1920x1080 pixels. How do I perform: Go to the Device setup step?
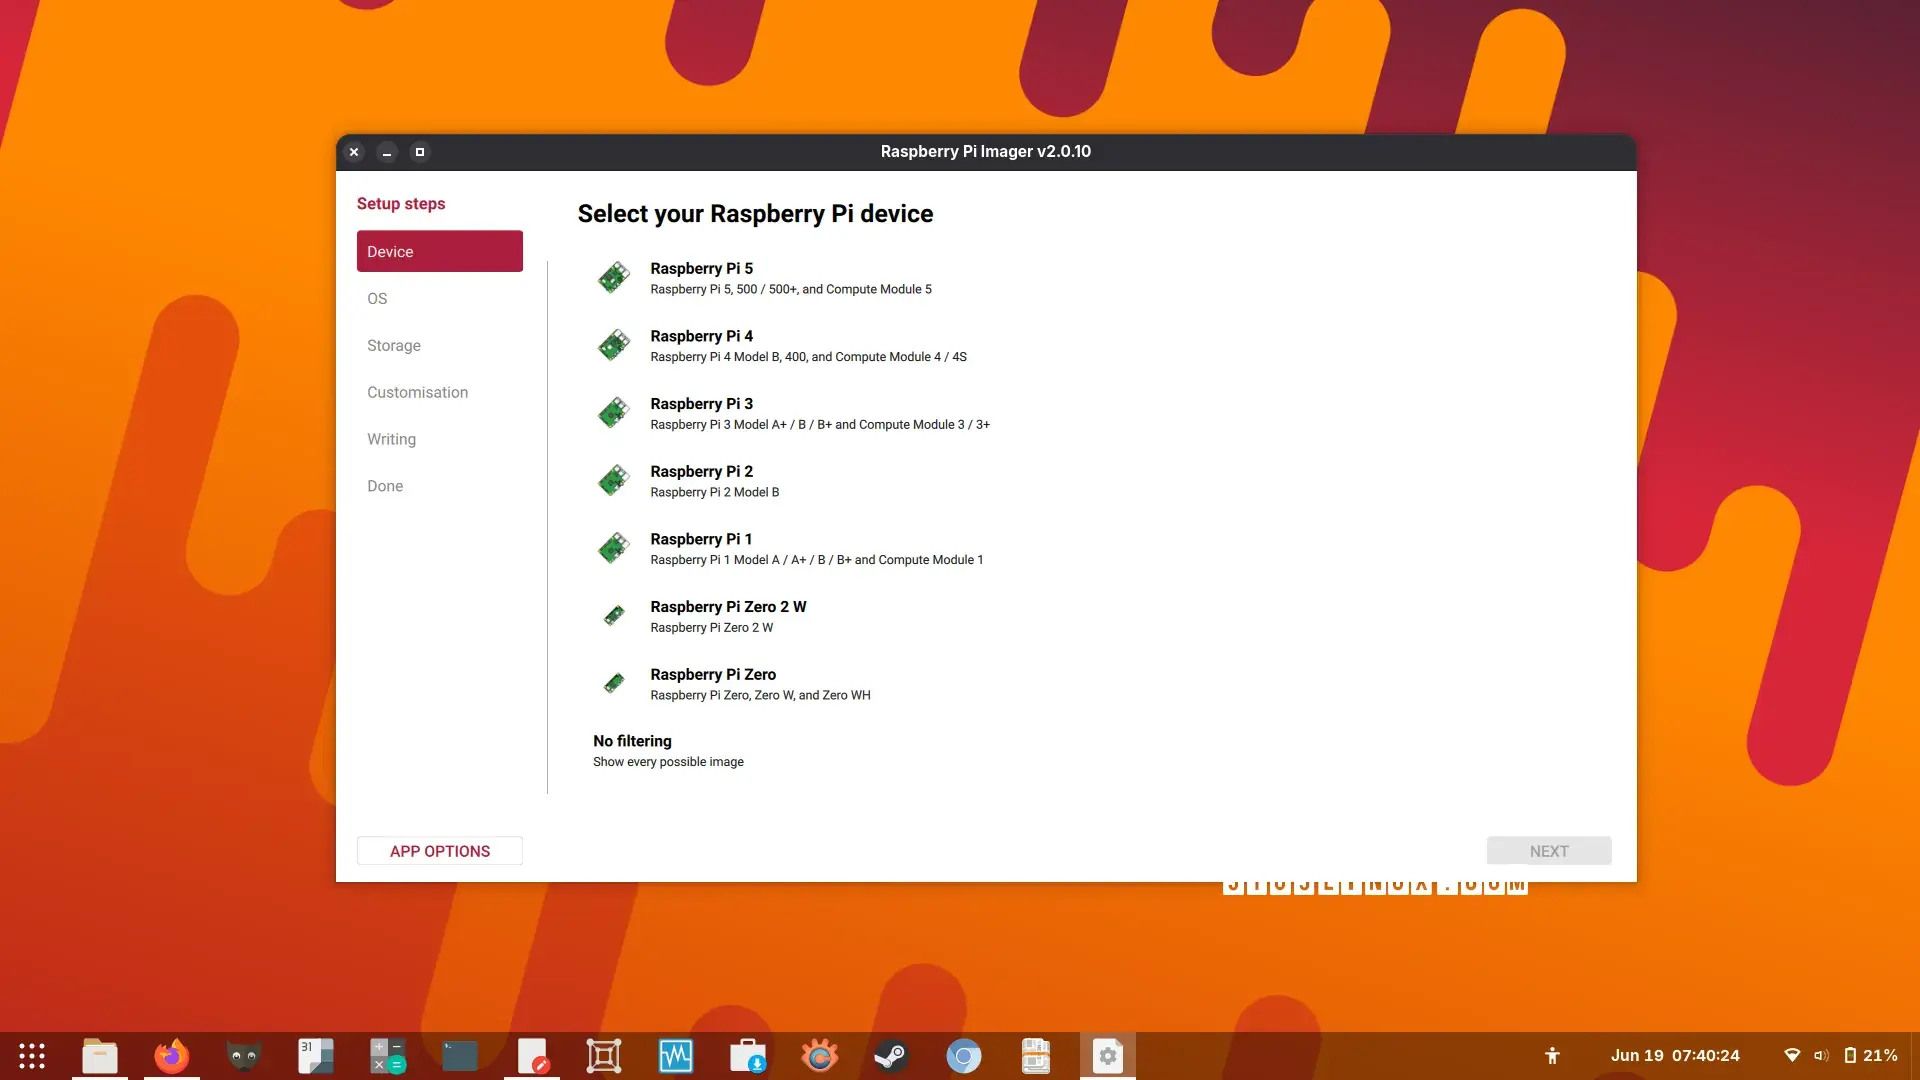(x=440, y=252)
